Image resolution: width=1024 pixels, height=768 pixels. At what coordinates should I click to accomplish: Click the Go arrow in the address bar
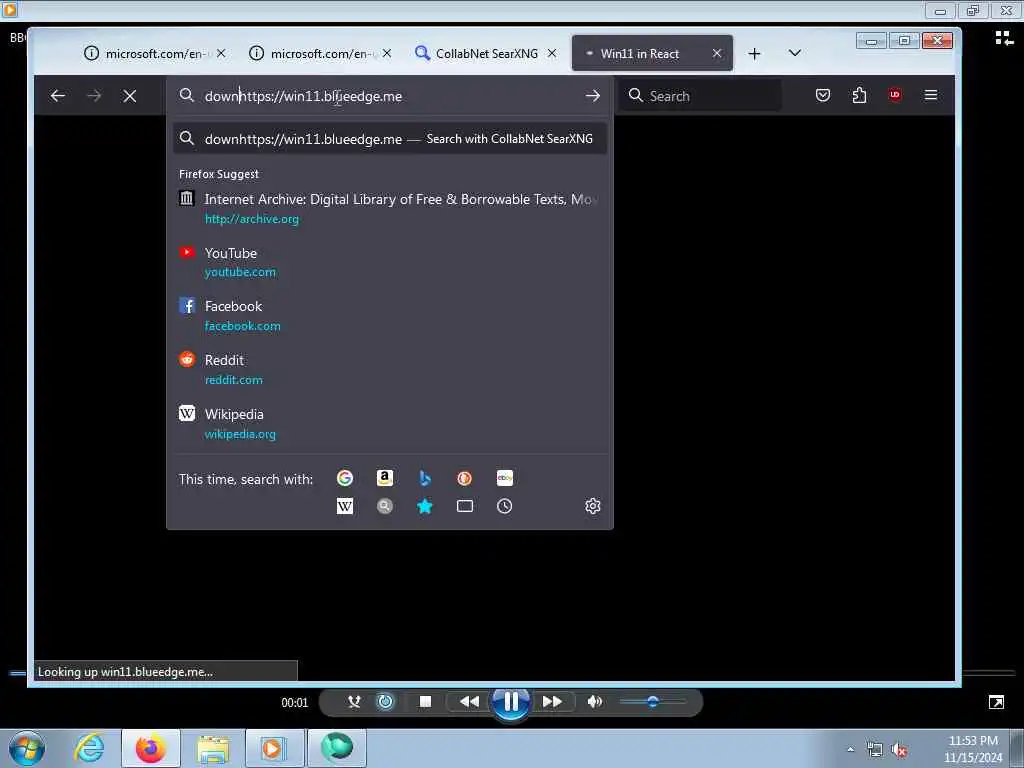click(x=592, y=96)
